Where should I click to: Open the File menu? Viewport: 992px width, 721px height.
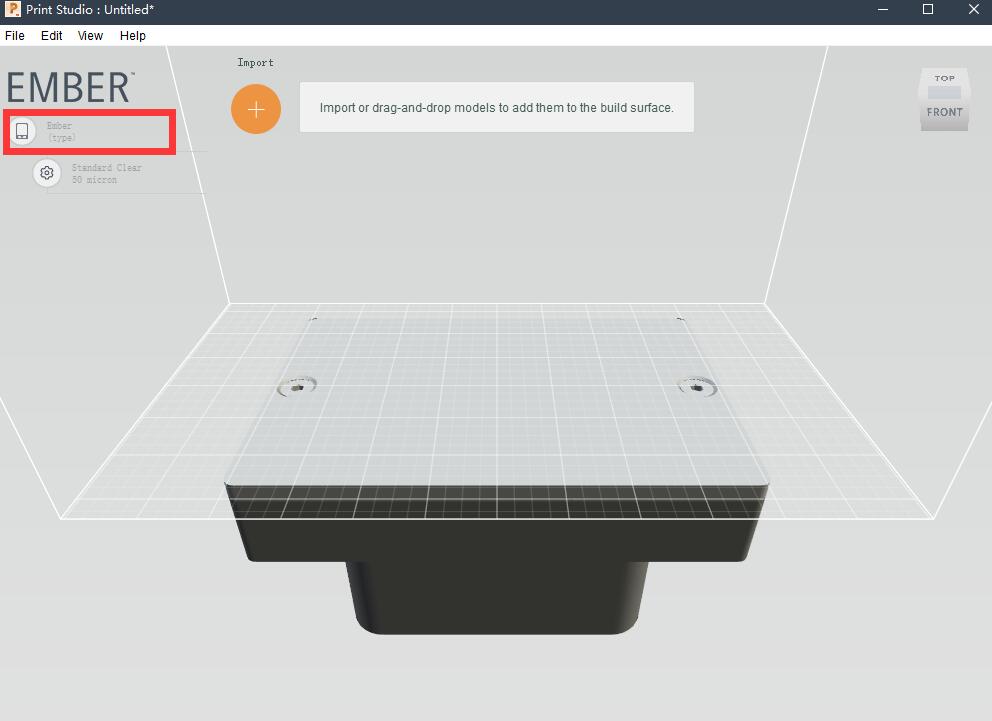(x=15, y=35)
